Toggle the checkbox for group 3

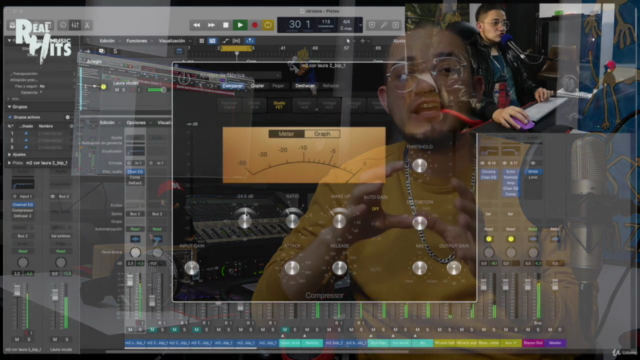[x=26, y=147]
